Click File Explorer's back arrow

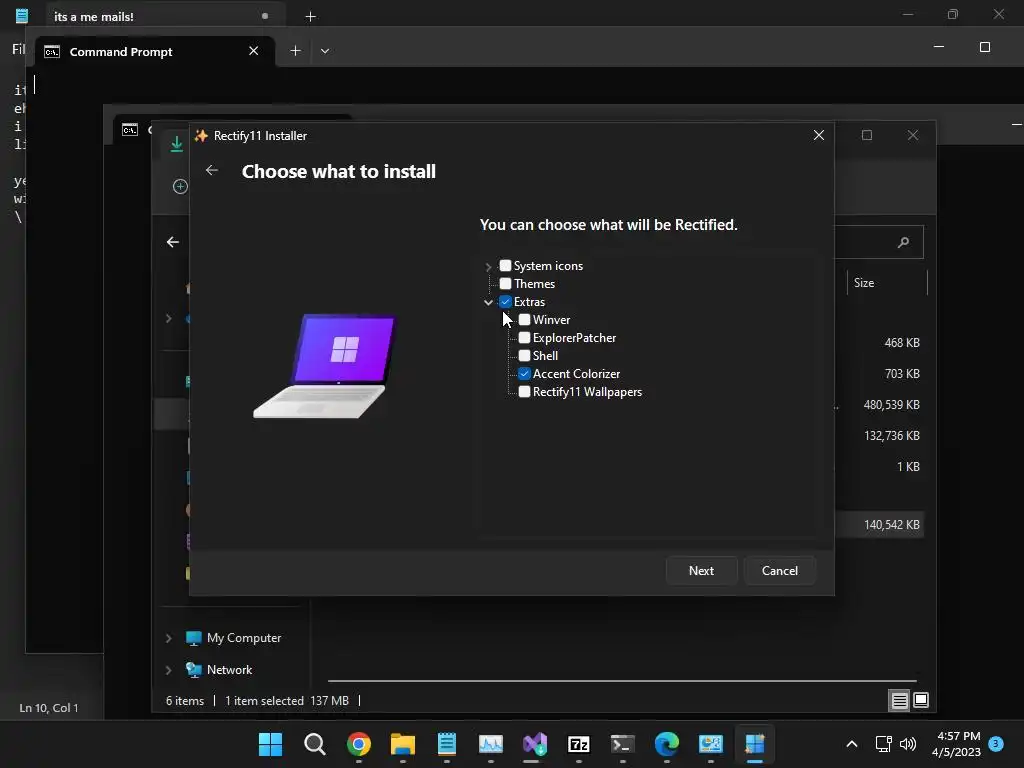[172, 242]
